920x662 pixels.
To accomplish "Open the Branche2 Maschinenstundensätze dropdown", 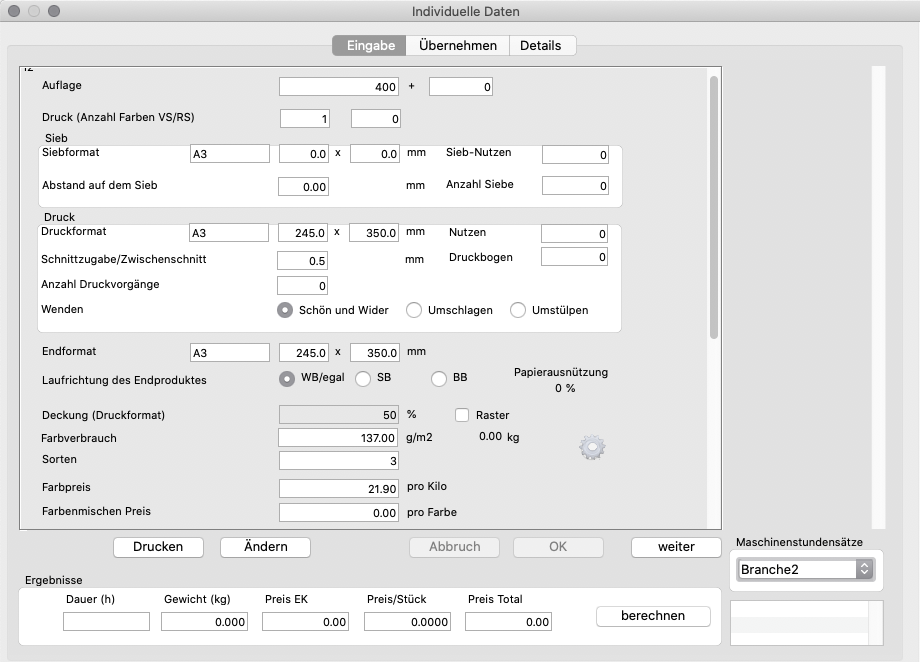I will [x=805, y=569].
